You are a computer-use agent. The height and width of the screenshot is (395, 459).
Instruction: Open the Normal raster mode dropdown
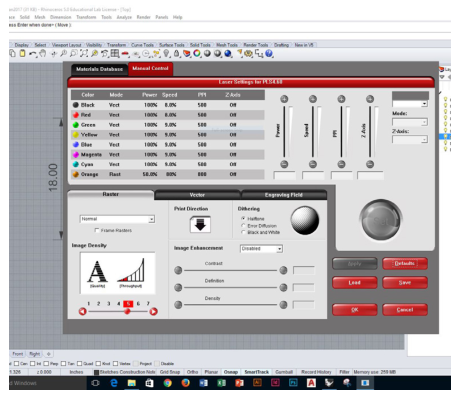(117, 219)
